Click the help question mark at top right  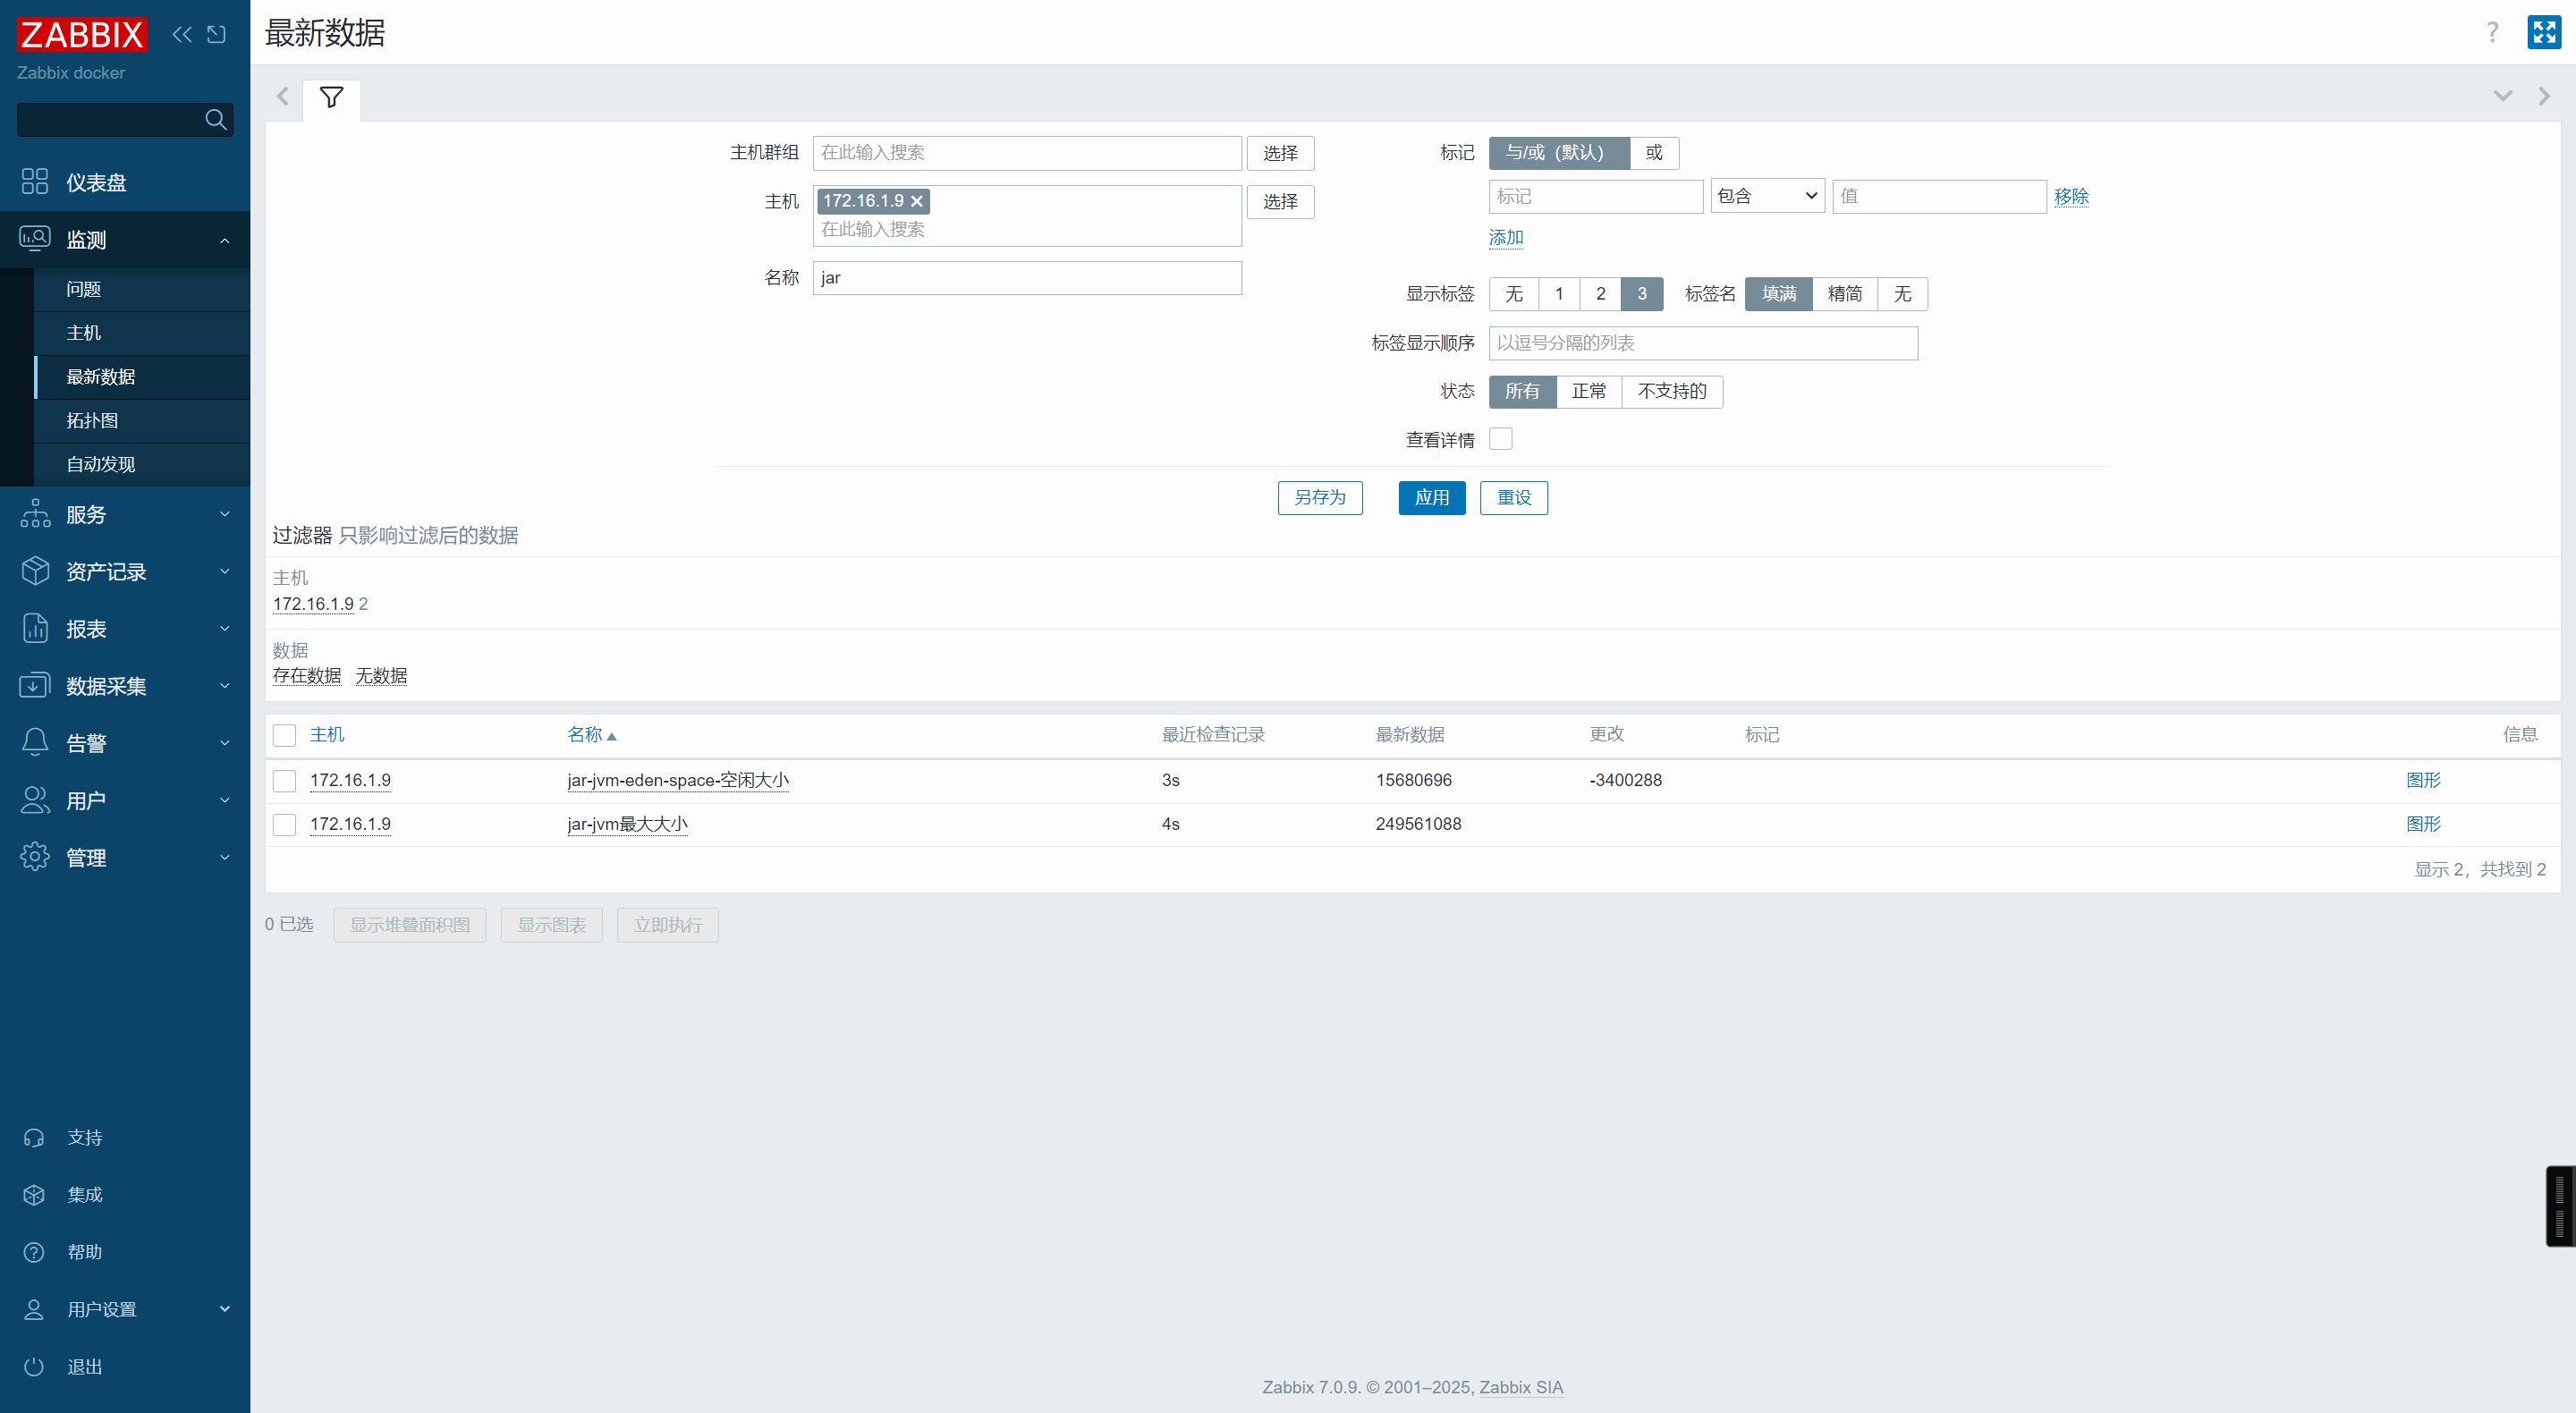click(2492, 33)
